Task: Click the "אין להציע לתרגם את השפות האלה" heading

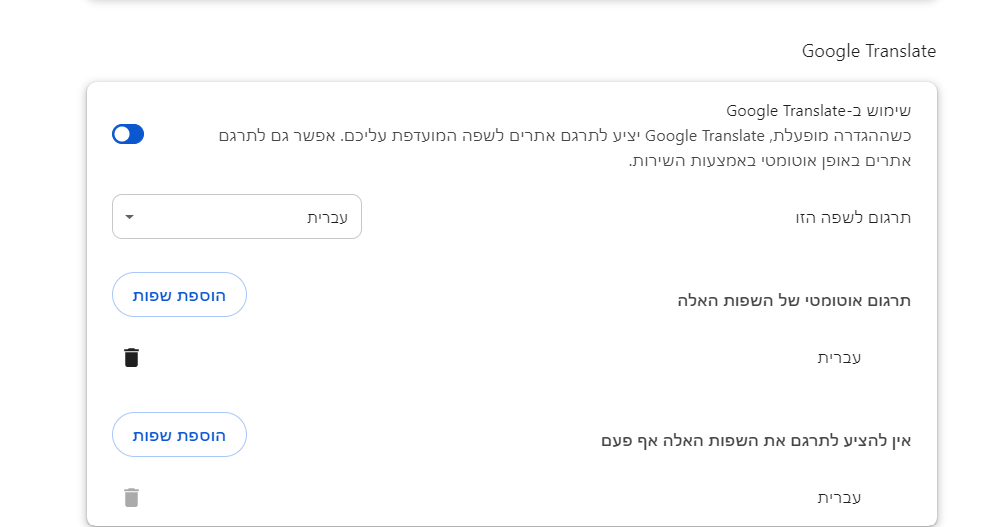Action: click(x=755, y=440)
